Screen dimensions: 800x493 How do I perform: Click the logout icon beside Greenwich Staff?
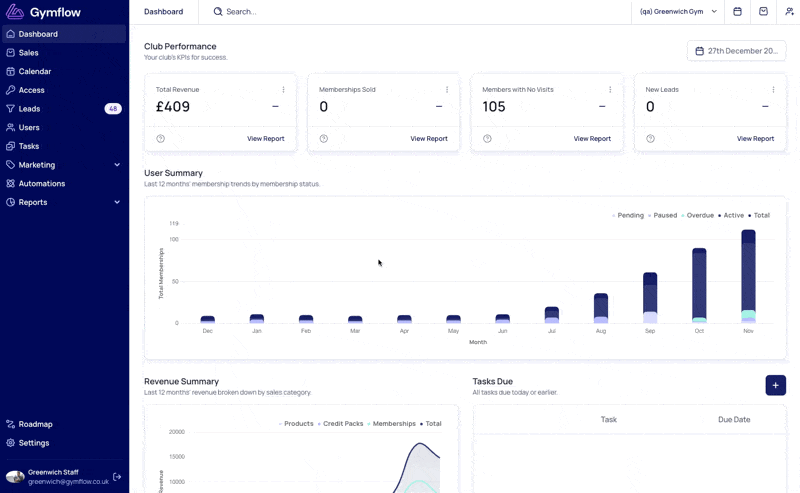(x=117, y=477)
